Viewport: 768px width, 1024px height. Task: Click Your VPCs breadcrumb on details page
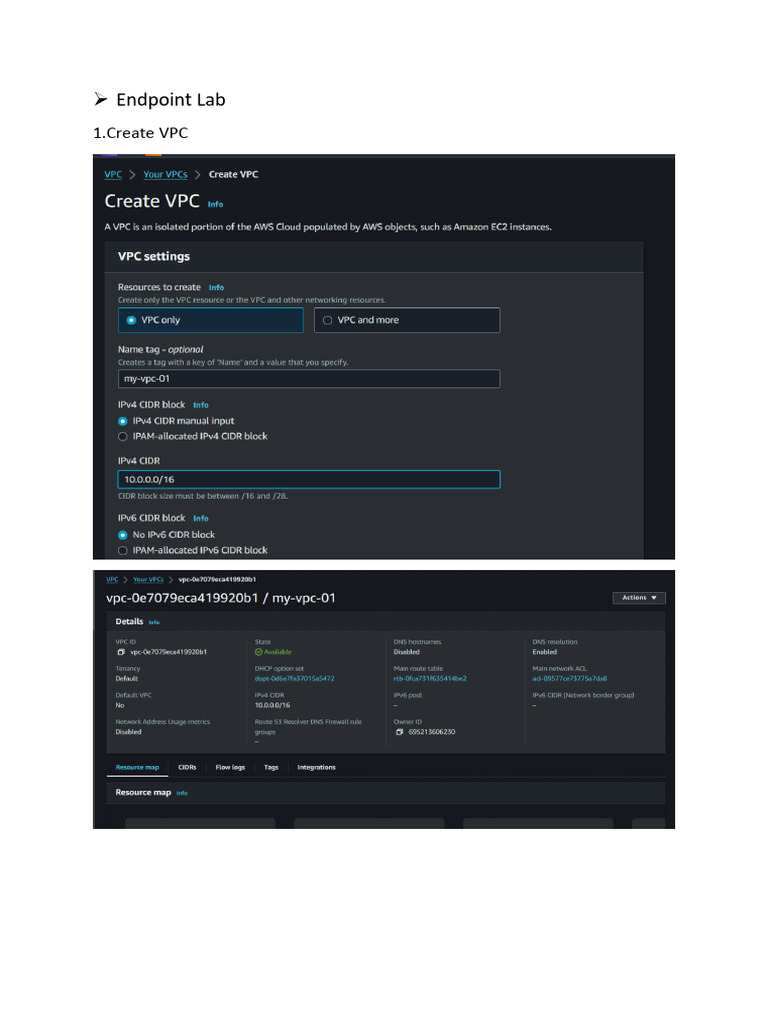tap(148, 579)
